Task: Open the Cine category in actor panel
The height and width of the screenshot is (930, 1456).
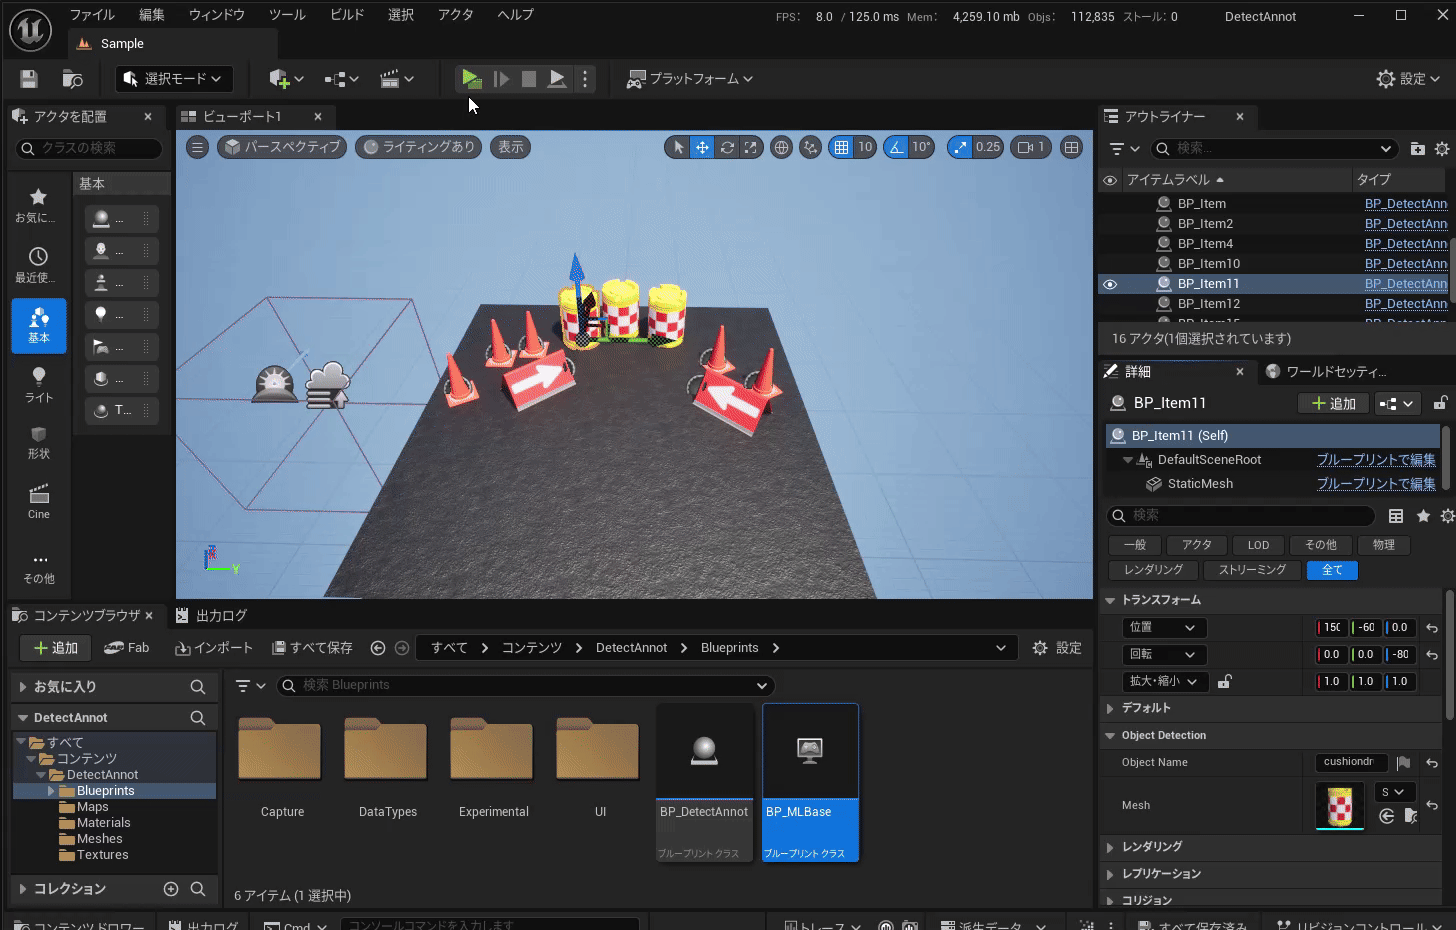Action: [x=39, y=501]
